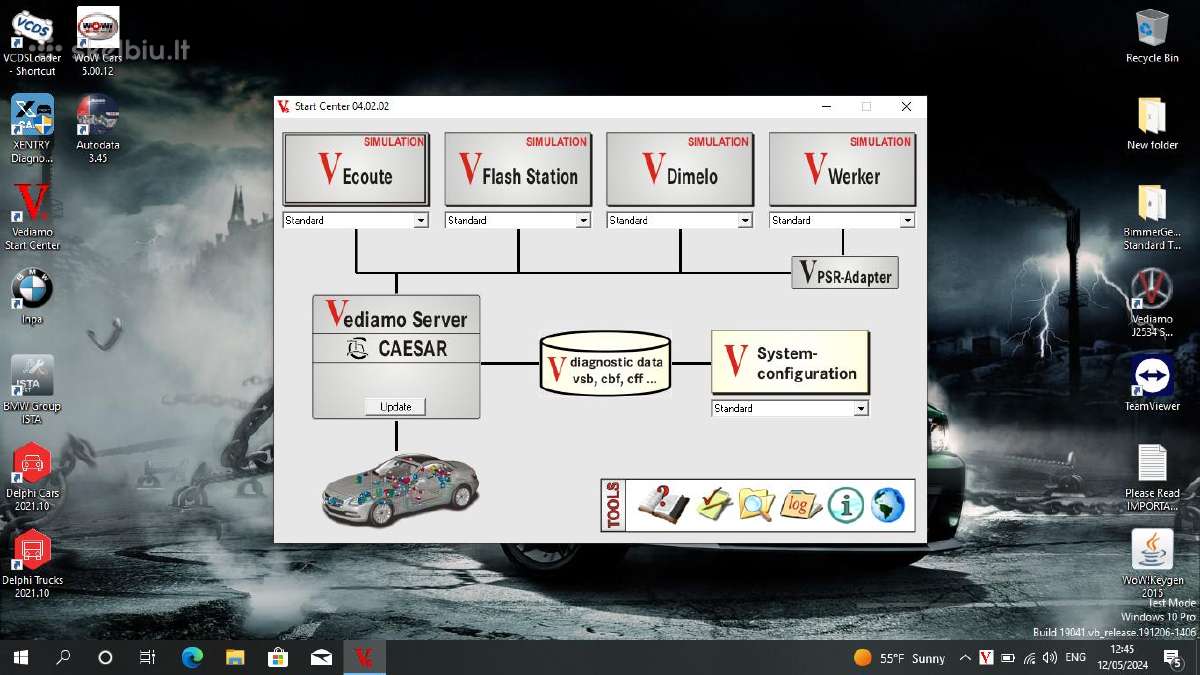The image size is (1200, 675).
Task: Show hidden tray icons chevron
Action: point(964,657)
